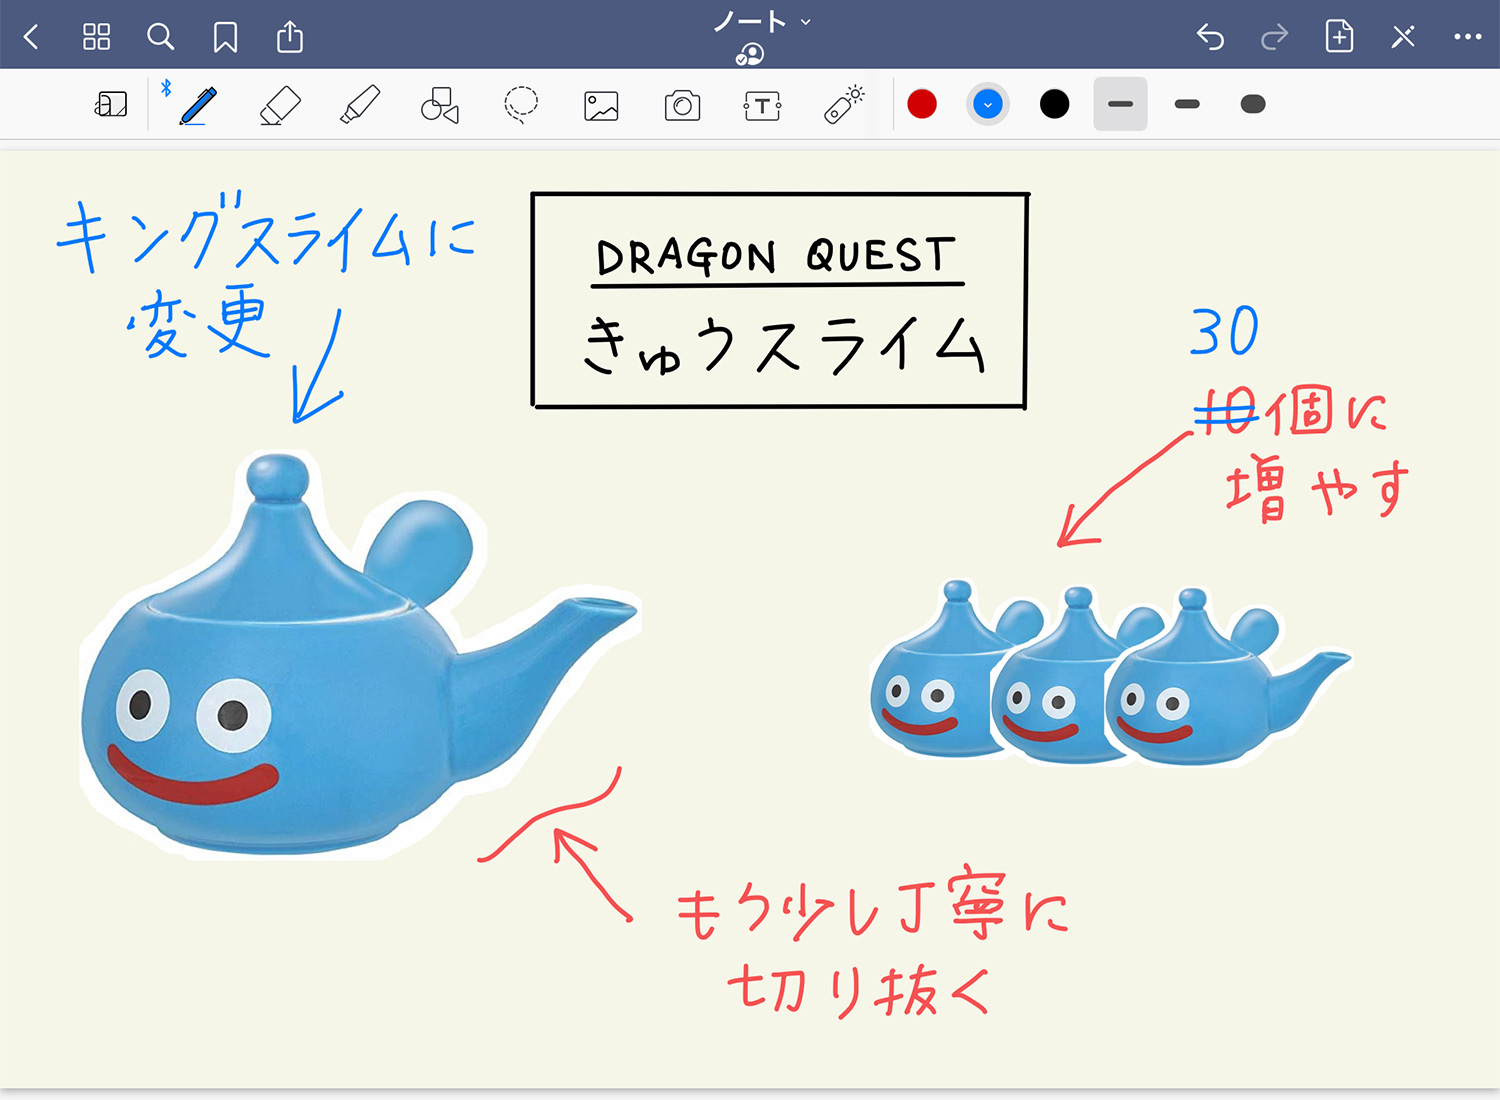Open the share and export menu

pyautogui.click(x=290, y=37)
